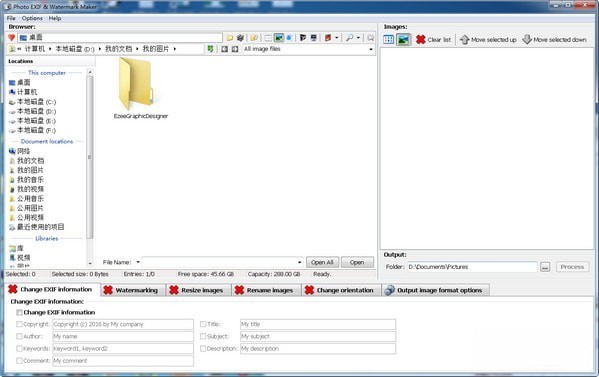599x377 pixels.
Task: Toggle the Subject checkbox
Action: coord(203,337)
